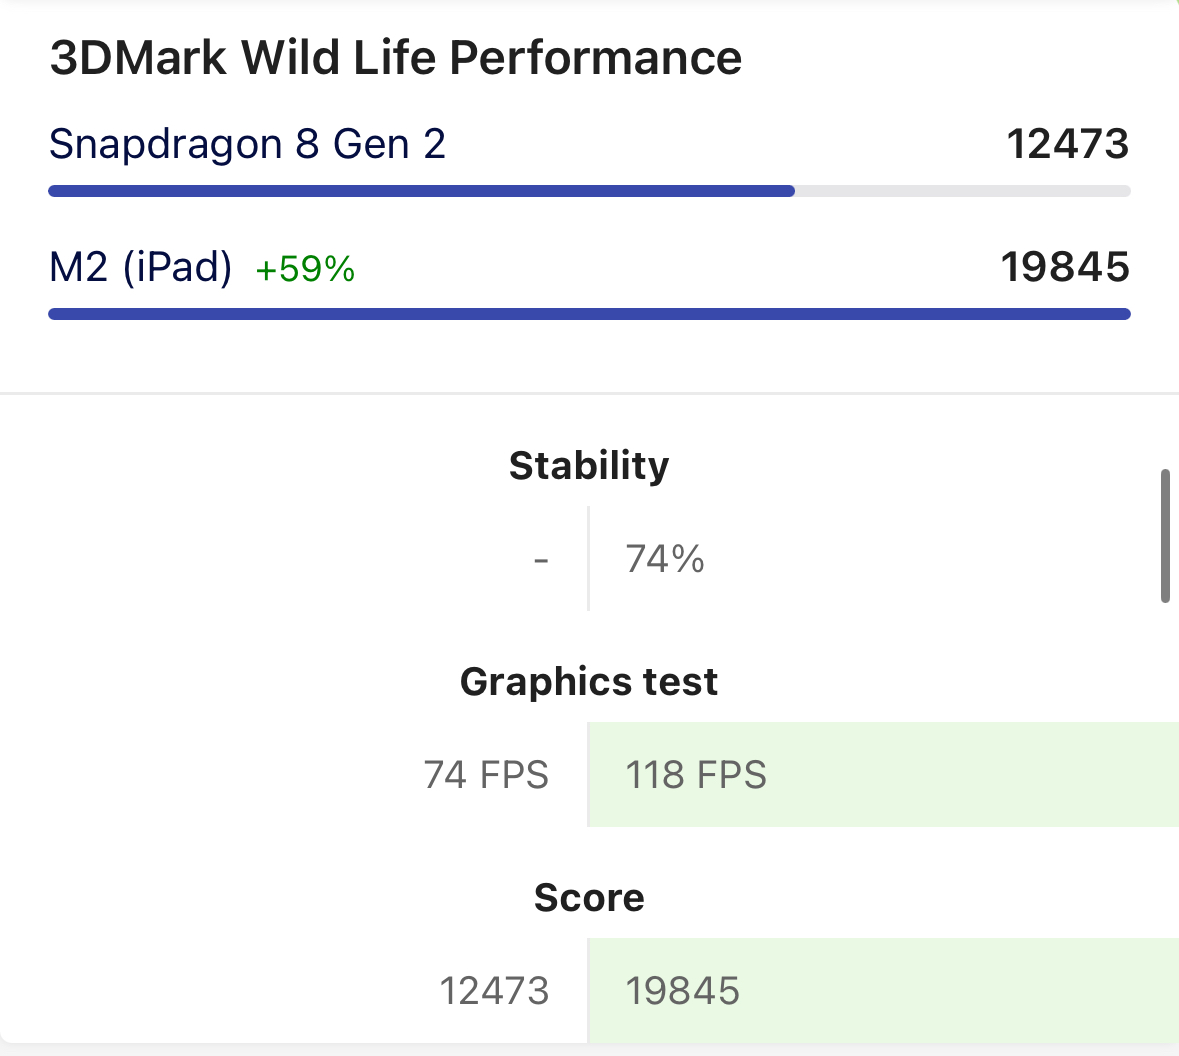Click the bold 19845 score beside M2
1179x1056 pixels.
(1065, 267)
